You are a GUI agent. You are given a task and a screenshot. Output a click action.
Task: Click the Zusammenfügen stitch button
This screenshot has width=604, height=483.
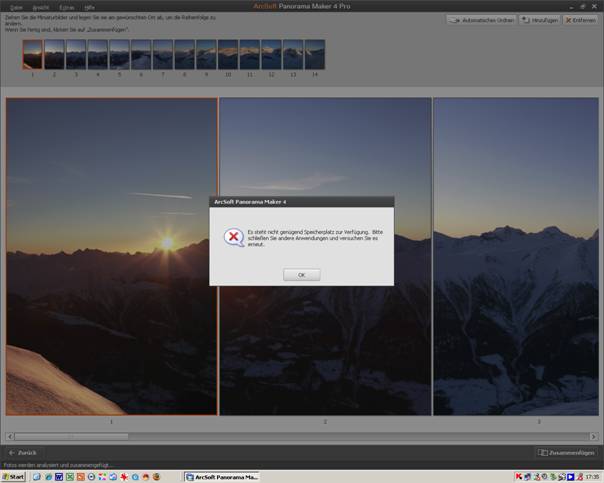point(566,453)
